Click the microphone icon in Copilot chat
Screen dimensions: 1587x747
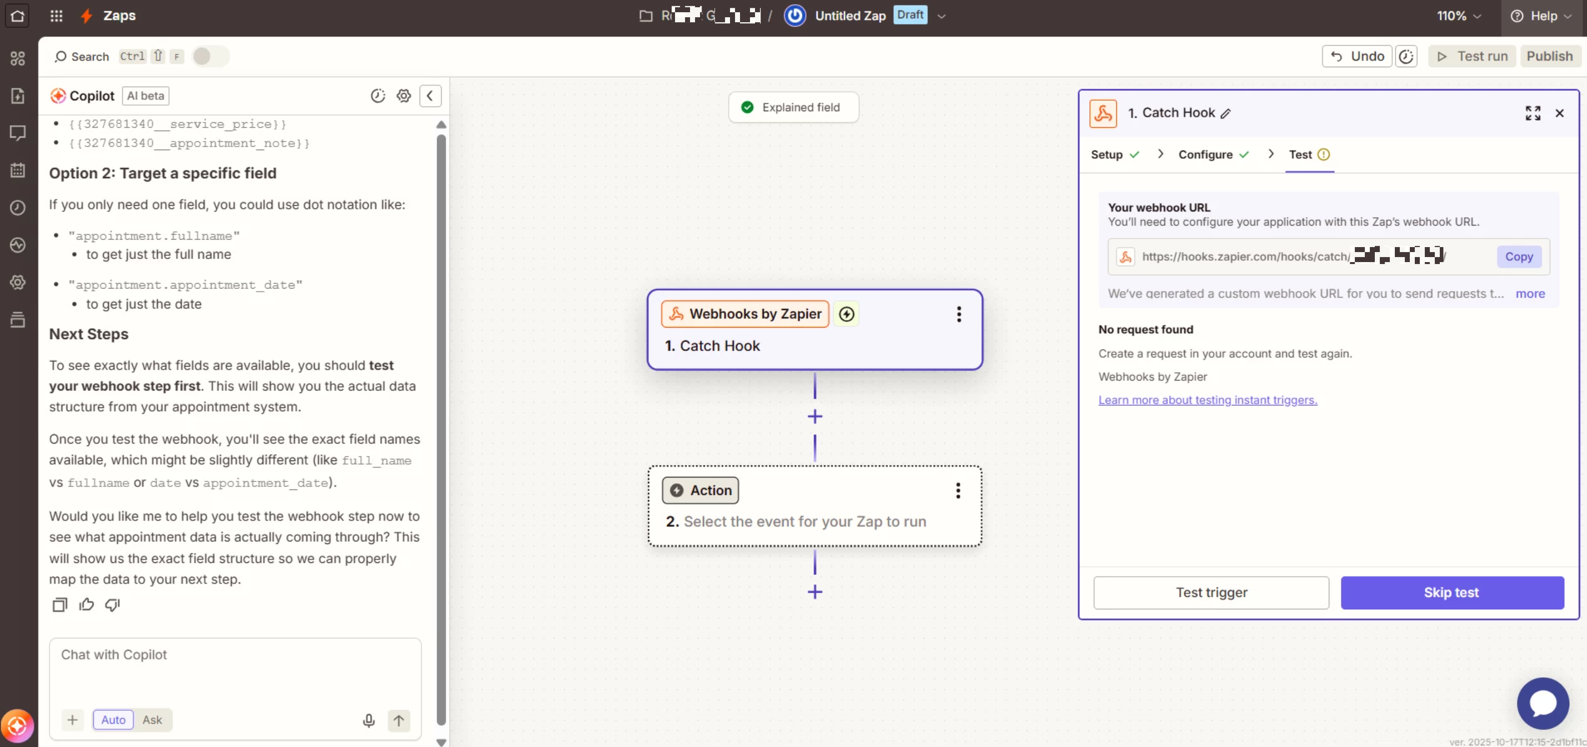tap(369, 720)
